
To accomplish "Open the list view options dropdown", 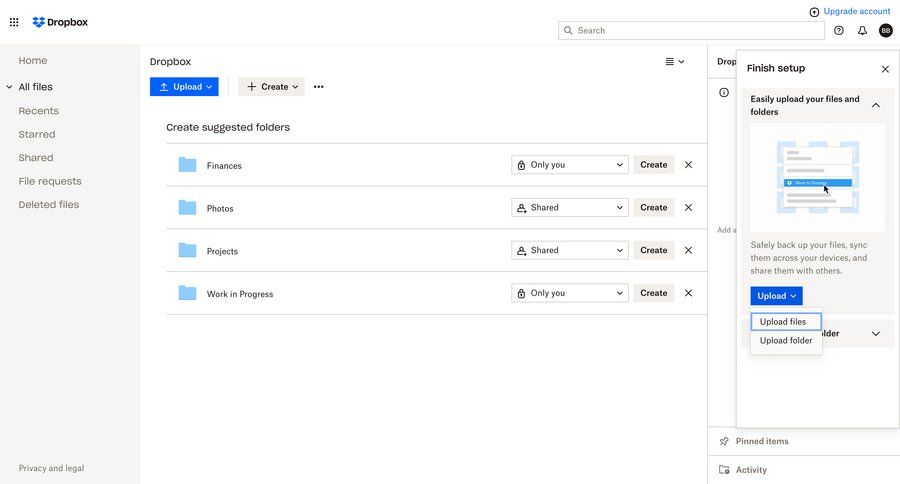I will [x=674, y=61].
